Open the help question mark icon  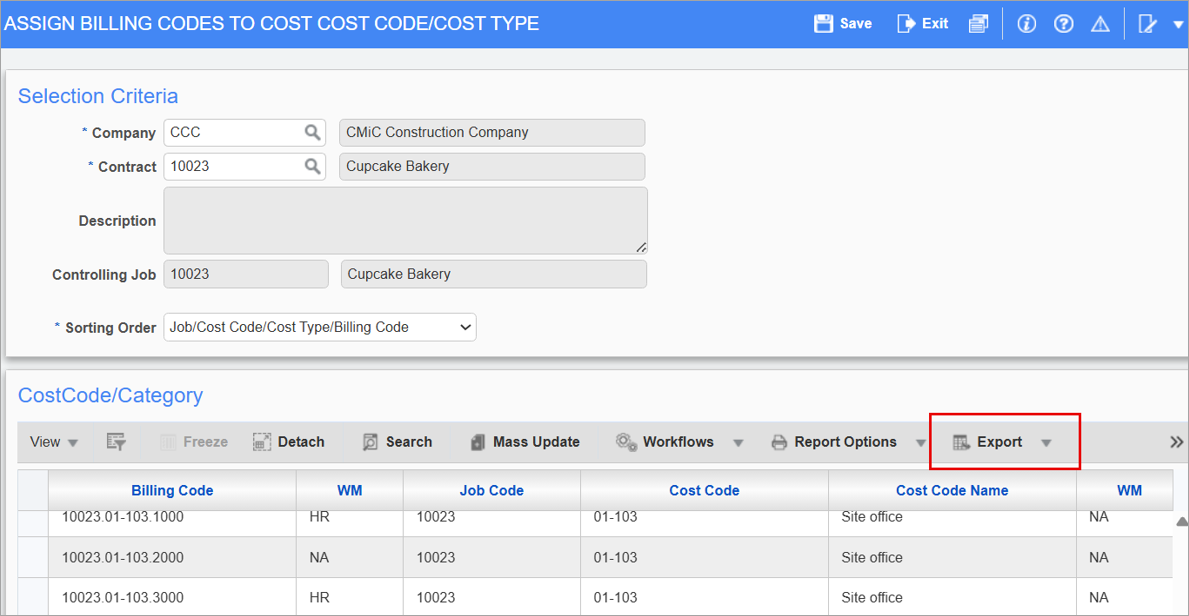point(1063,23)
